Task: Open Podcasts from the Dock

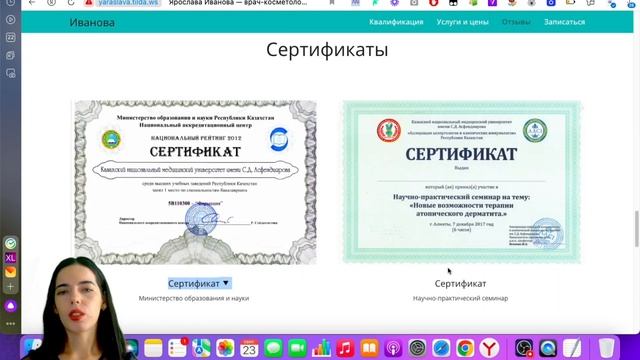Action: [393, 349]
